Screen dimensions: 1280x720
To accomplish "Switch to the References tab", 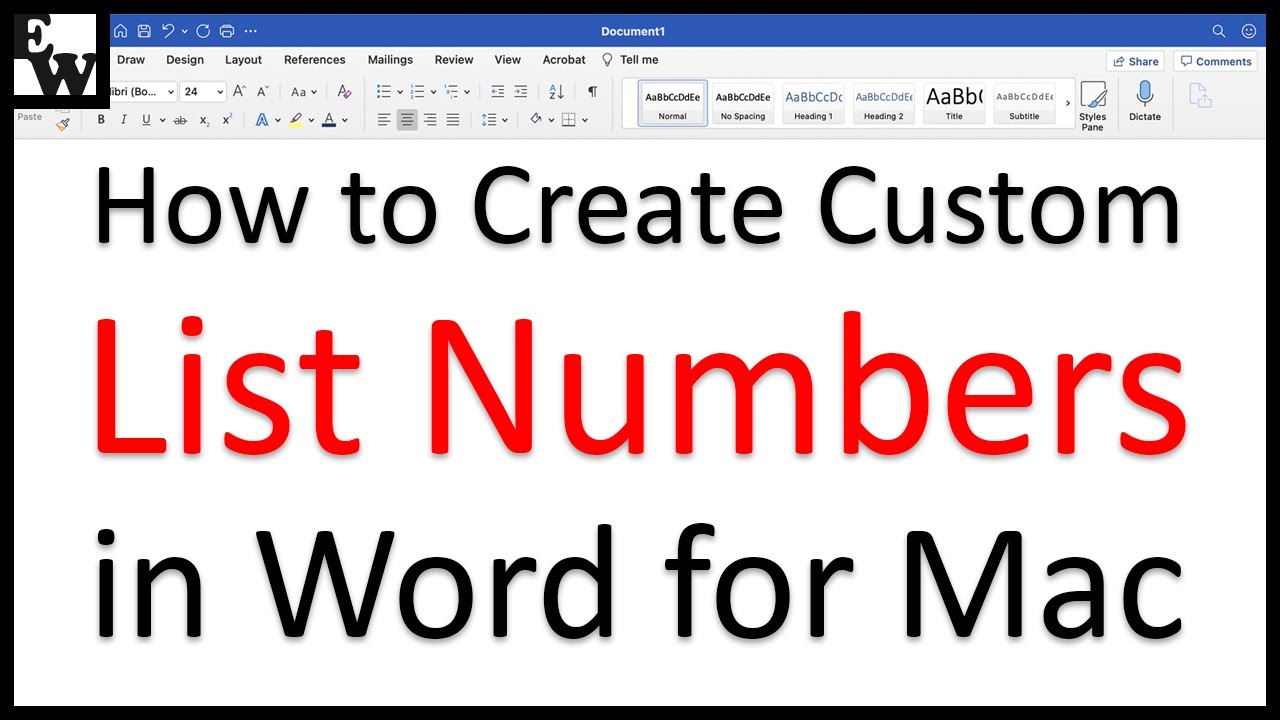I will pyautogui.click(x=315, y=60).
